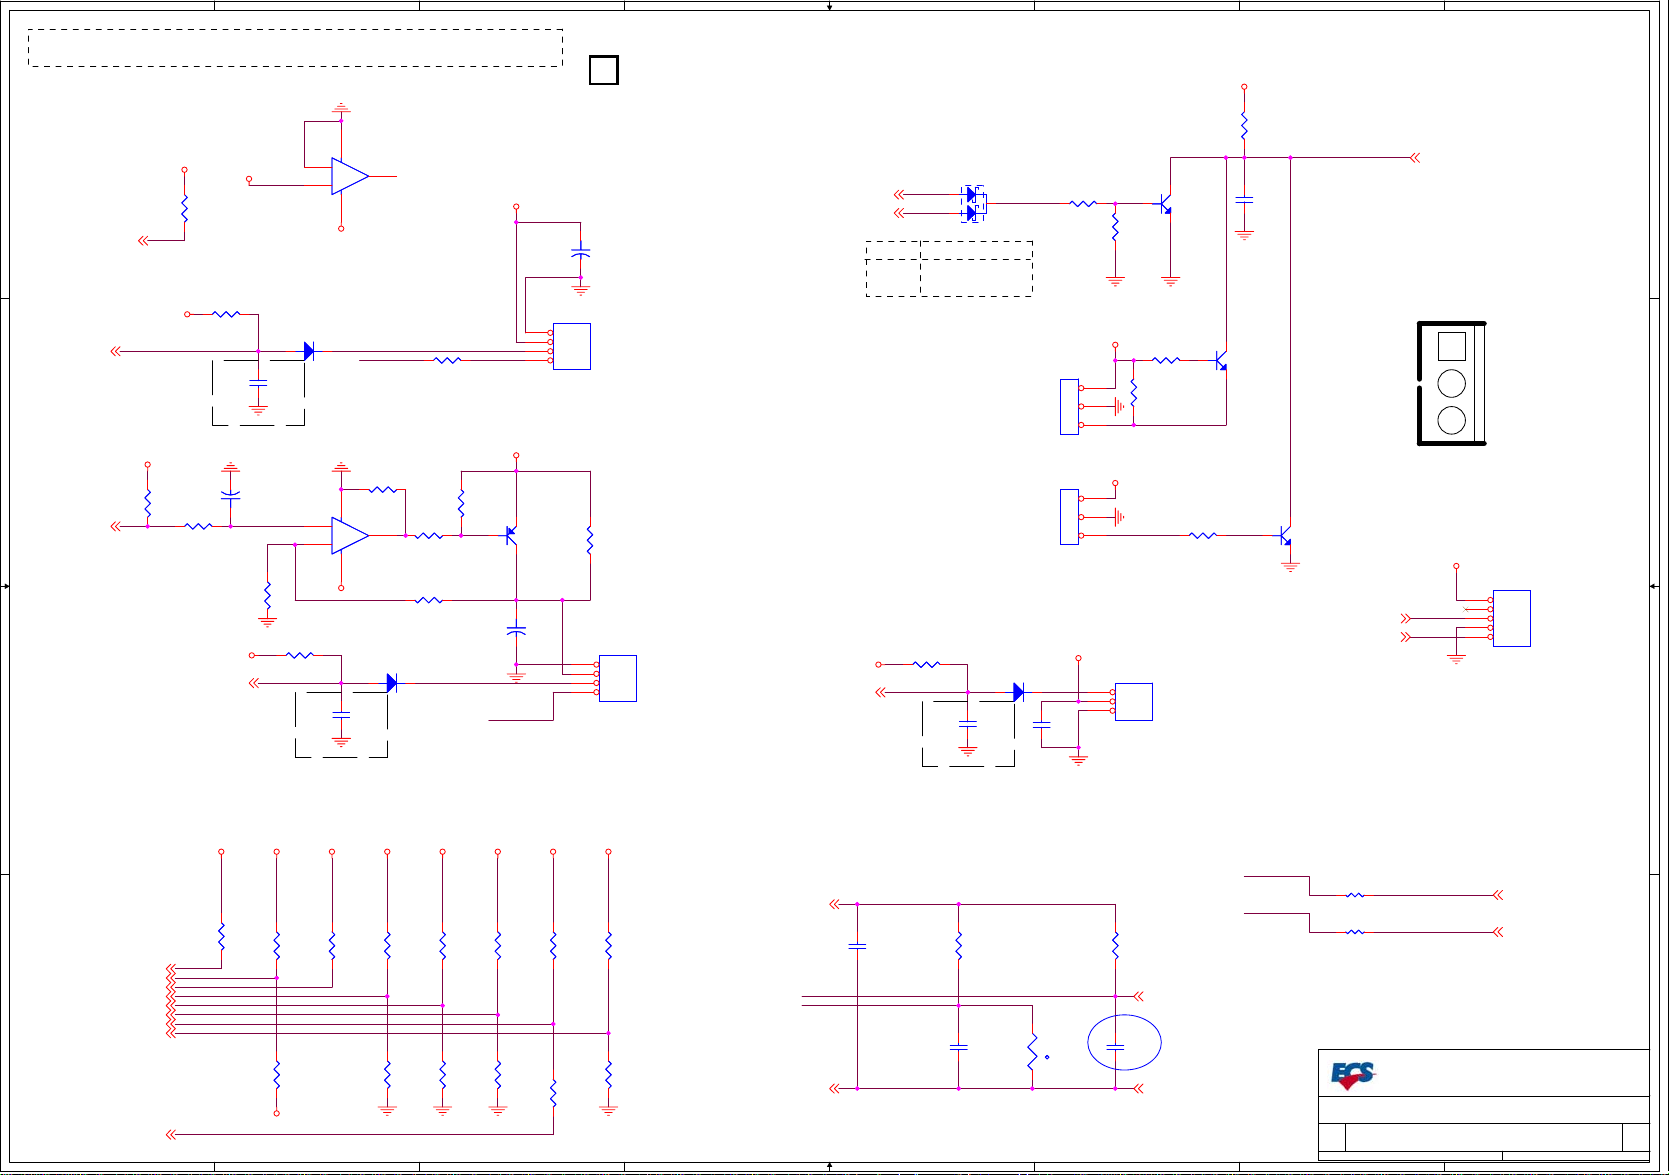Select the five-pin connector box with two input ports
Viewport: 1669px width, 1175px height.
[1511, 618]
